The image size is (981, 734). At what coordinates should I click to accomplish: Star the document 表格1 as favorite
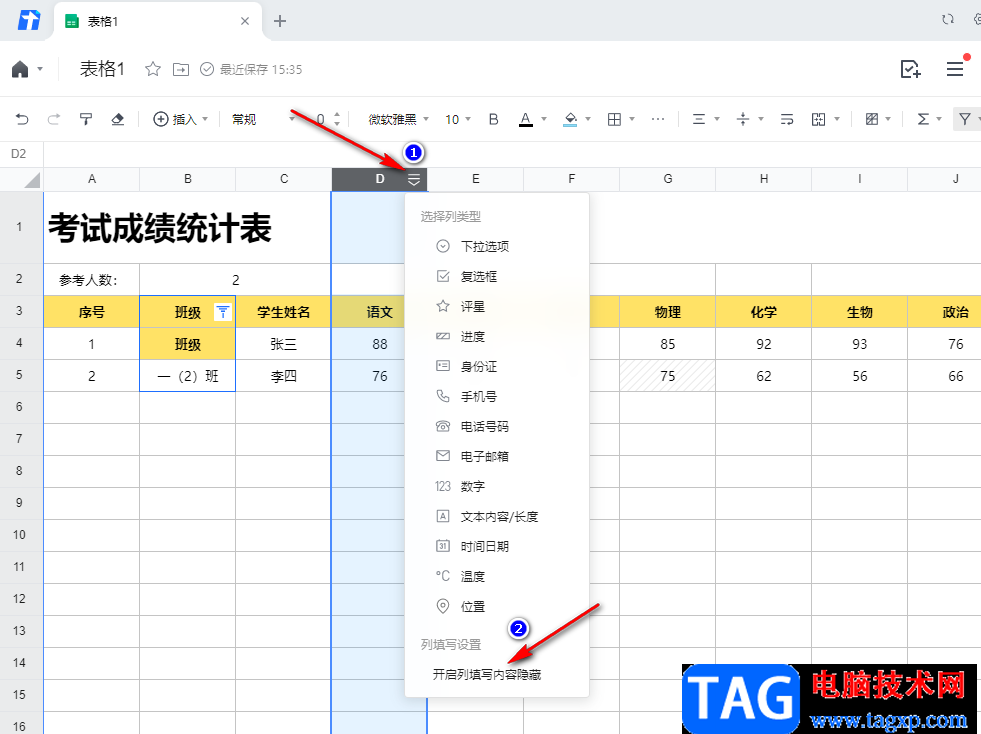pyautogui.click(x=153, y=69)
